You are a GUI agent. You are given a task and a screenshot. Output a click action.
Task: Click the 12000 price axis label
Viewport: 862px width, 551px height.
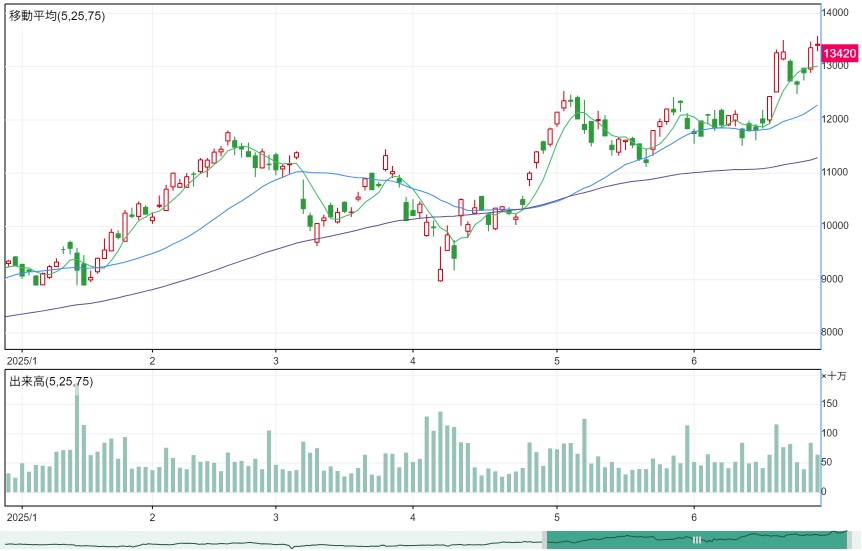click(835, 119)
